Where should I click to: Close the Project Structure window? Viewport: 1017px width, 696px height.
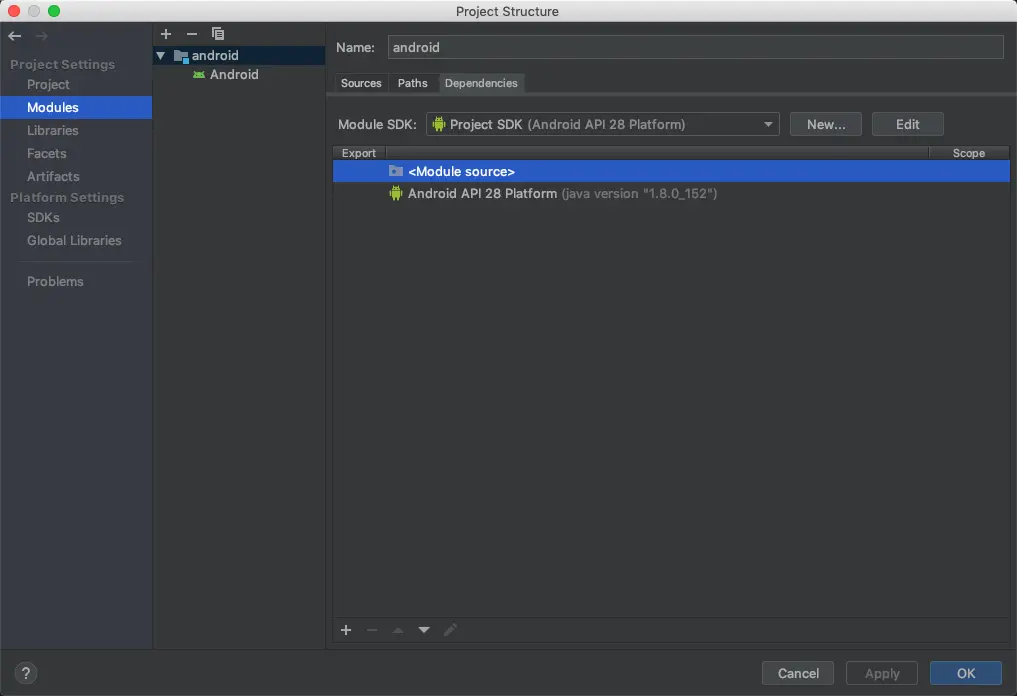click(14, 11)
